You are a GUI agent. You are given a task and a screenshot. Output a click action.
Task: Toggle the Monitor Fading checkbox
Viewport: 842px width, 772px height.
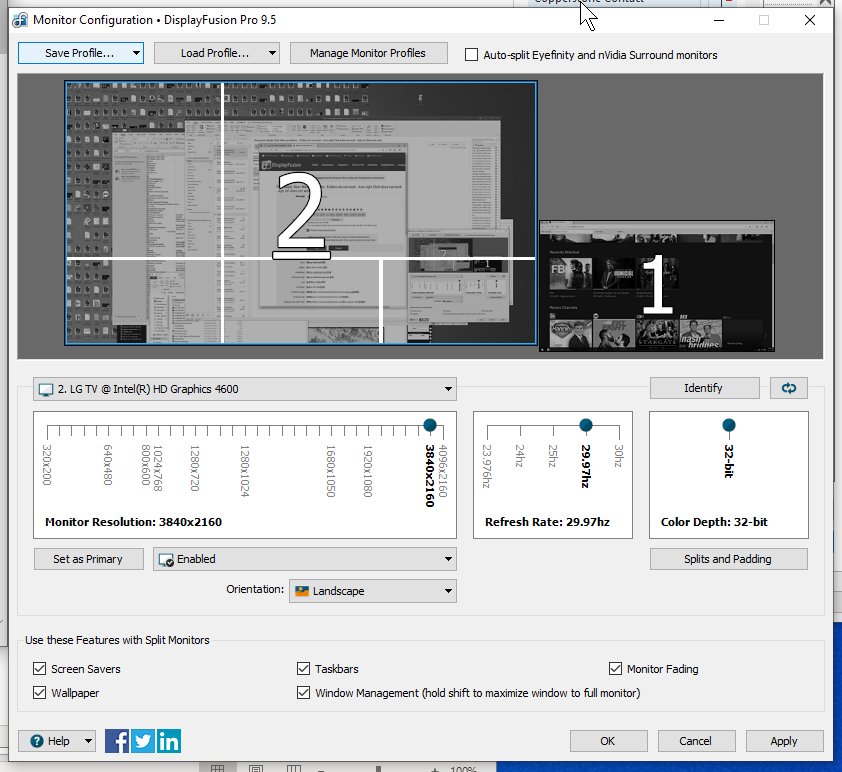[x=615, y=669]
